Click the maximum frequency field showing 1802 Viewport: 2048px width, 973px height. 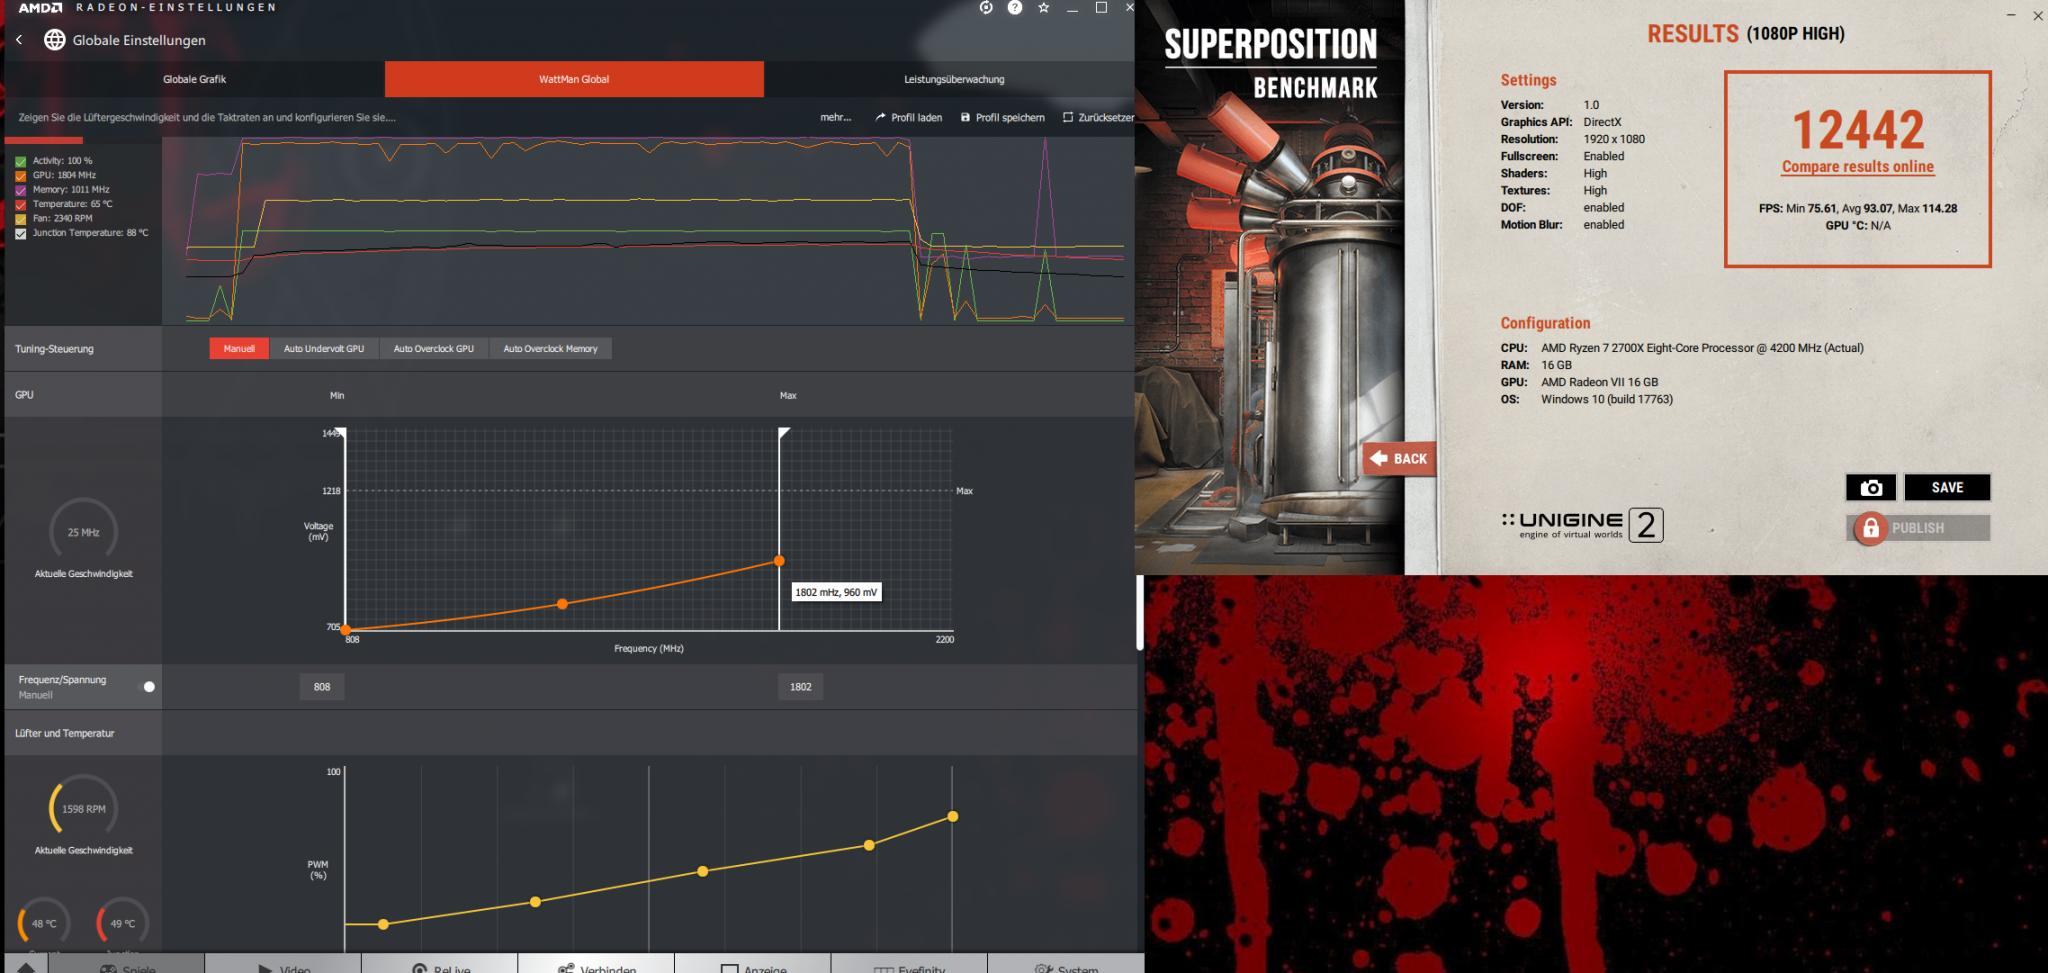pos(801,687)
